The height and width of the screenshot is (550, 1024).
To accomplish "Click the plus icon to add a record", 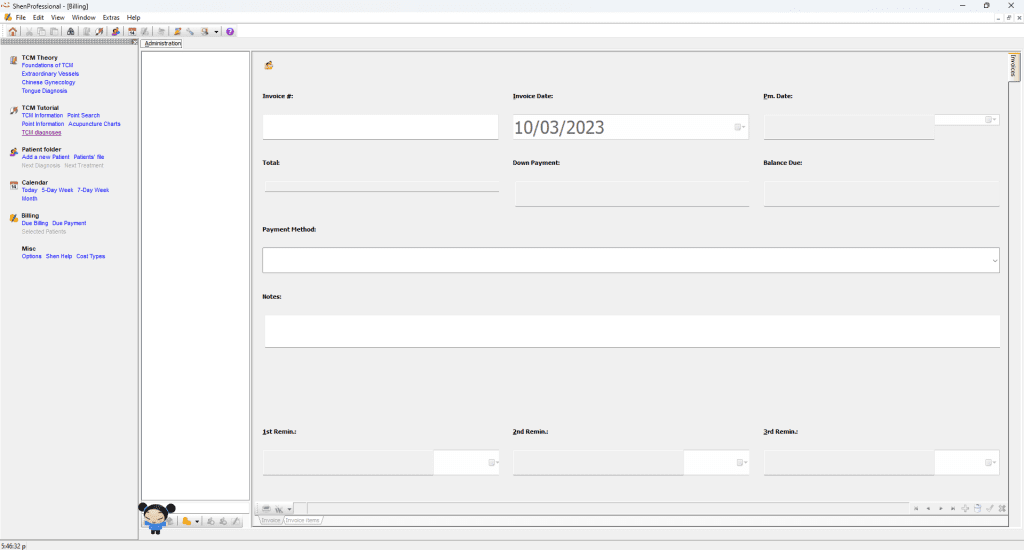I will (x=965, y=509).
